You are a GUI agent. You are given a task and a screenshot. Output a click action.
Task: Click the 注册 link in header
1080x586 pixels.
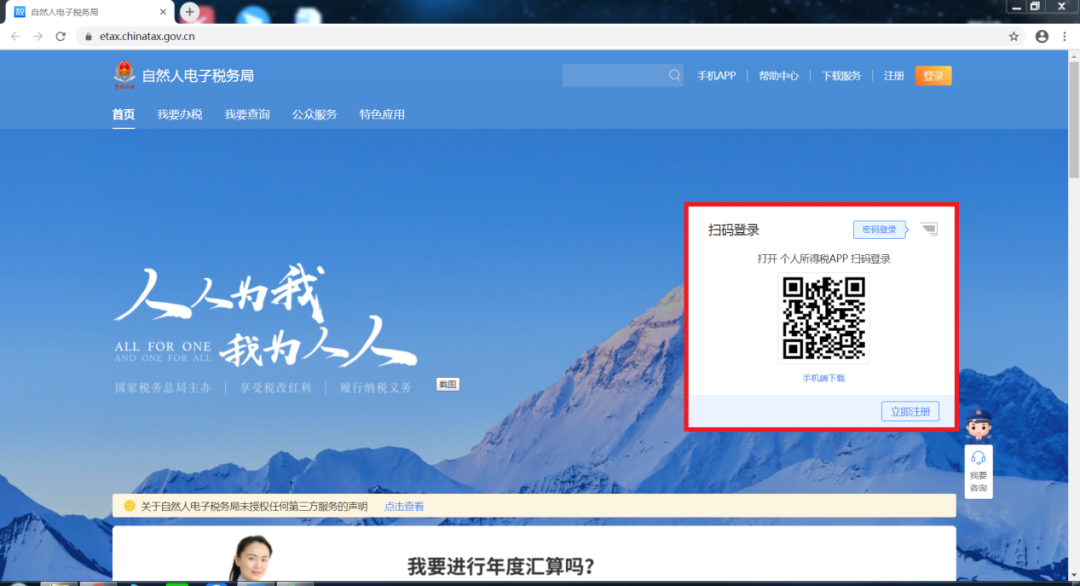tap(894, 76)
